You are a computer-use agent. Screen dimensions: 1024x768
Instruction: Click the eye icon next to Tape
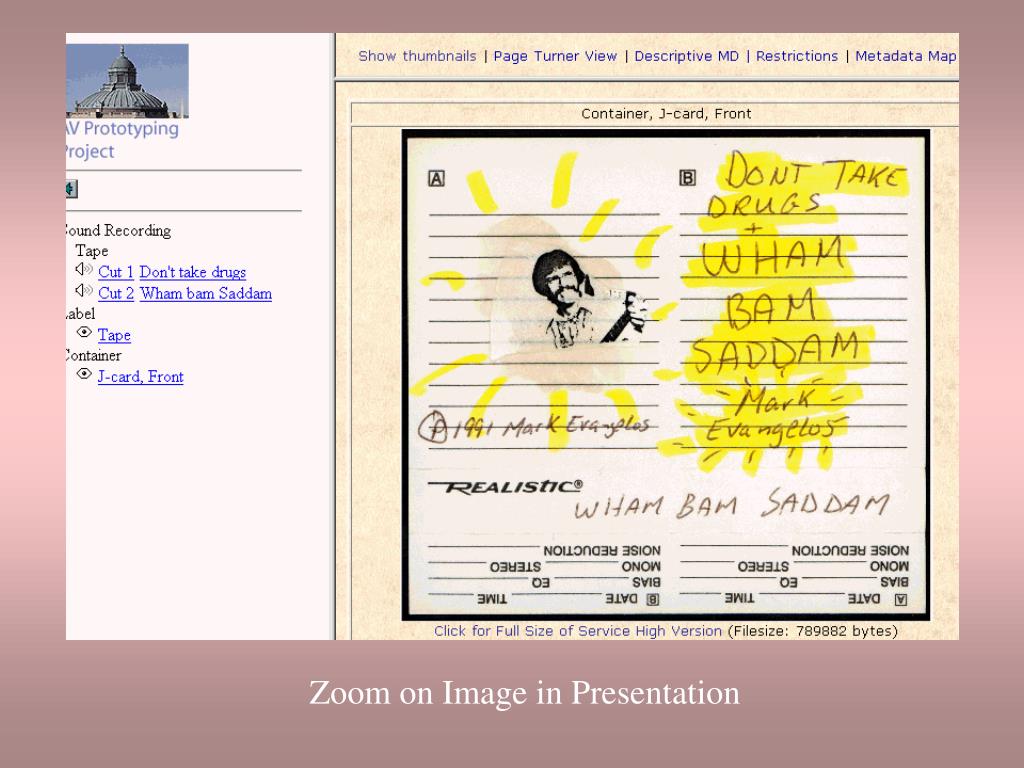(84, 332)
